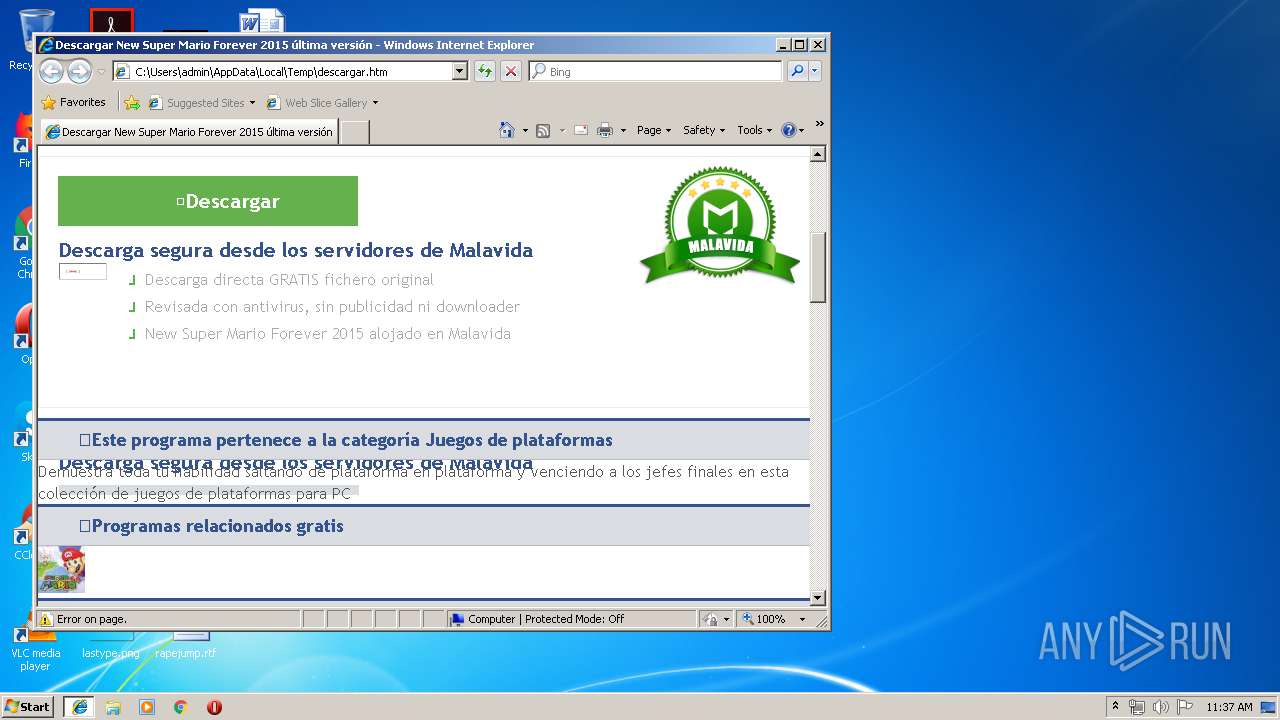1280x720 pixels.
Task: Open the Word document desktop icon
Action: click(x=262, y=22)
